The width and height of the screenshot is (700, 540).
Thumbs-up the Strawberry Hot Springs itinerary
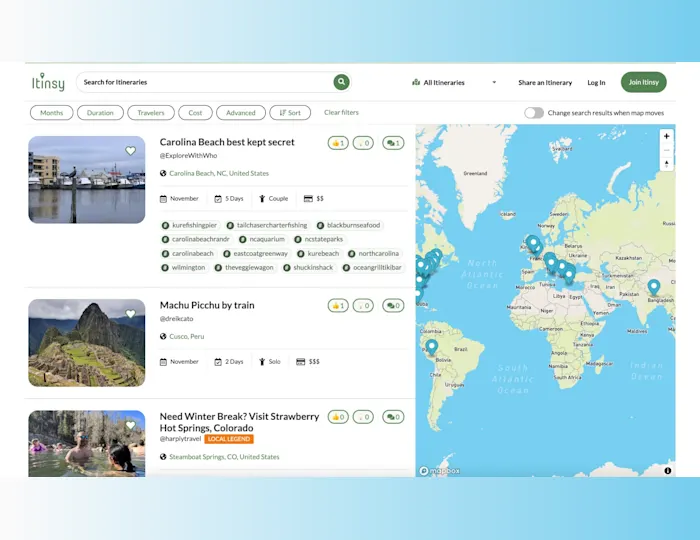coord(338,417)
